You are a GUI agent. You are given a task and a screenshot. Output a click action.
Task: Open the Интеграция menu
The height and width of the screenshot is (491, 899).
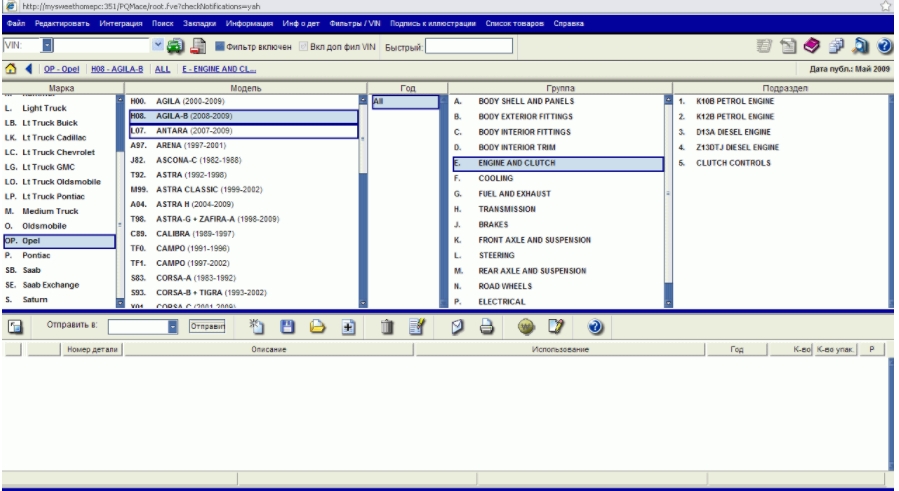pyautogui.click(x=121, y=24)
